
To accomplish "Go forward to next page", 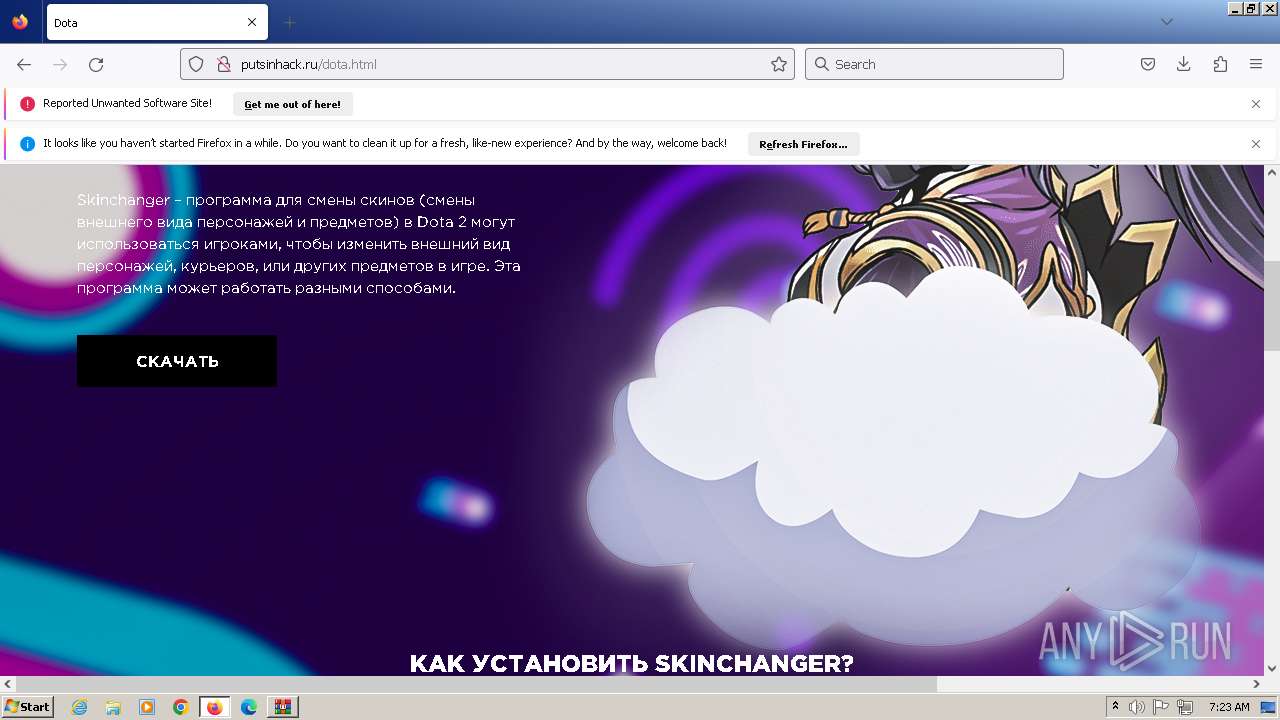I will pyautogui.click(x=60, y=64).
